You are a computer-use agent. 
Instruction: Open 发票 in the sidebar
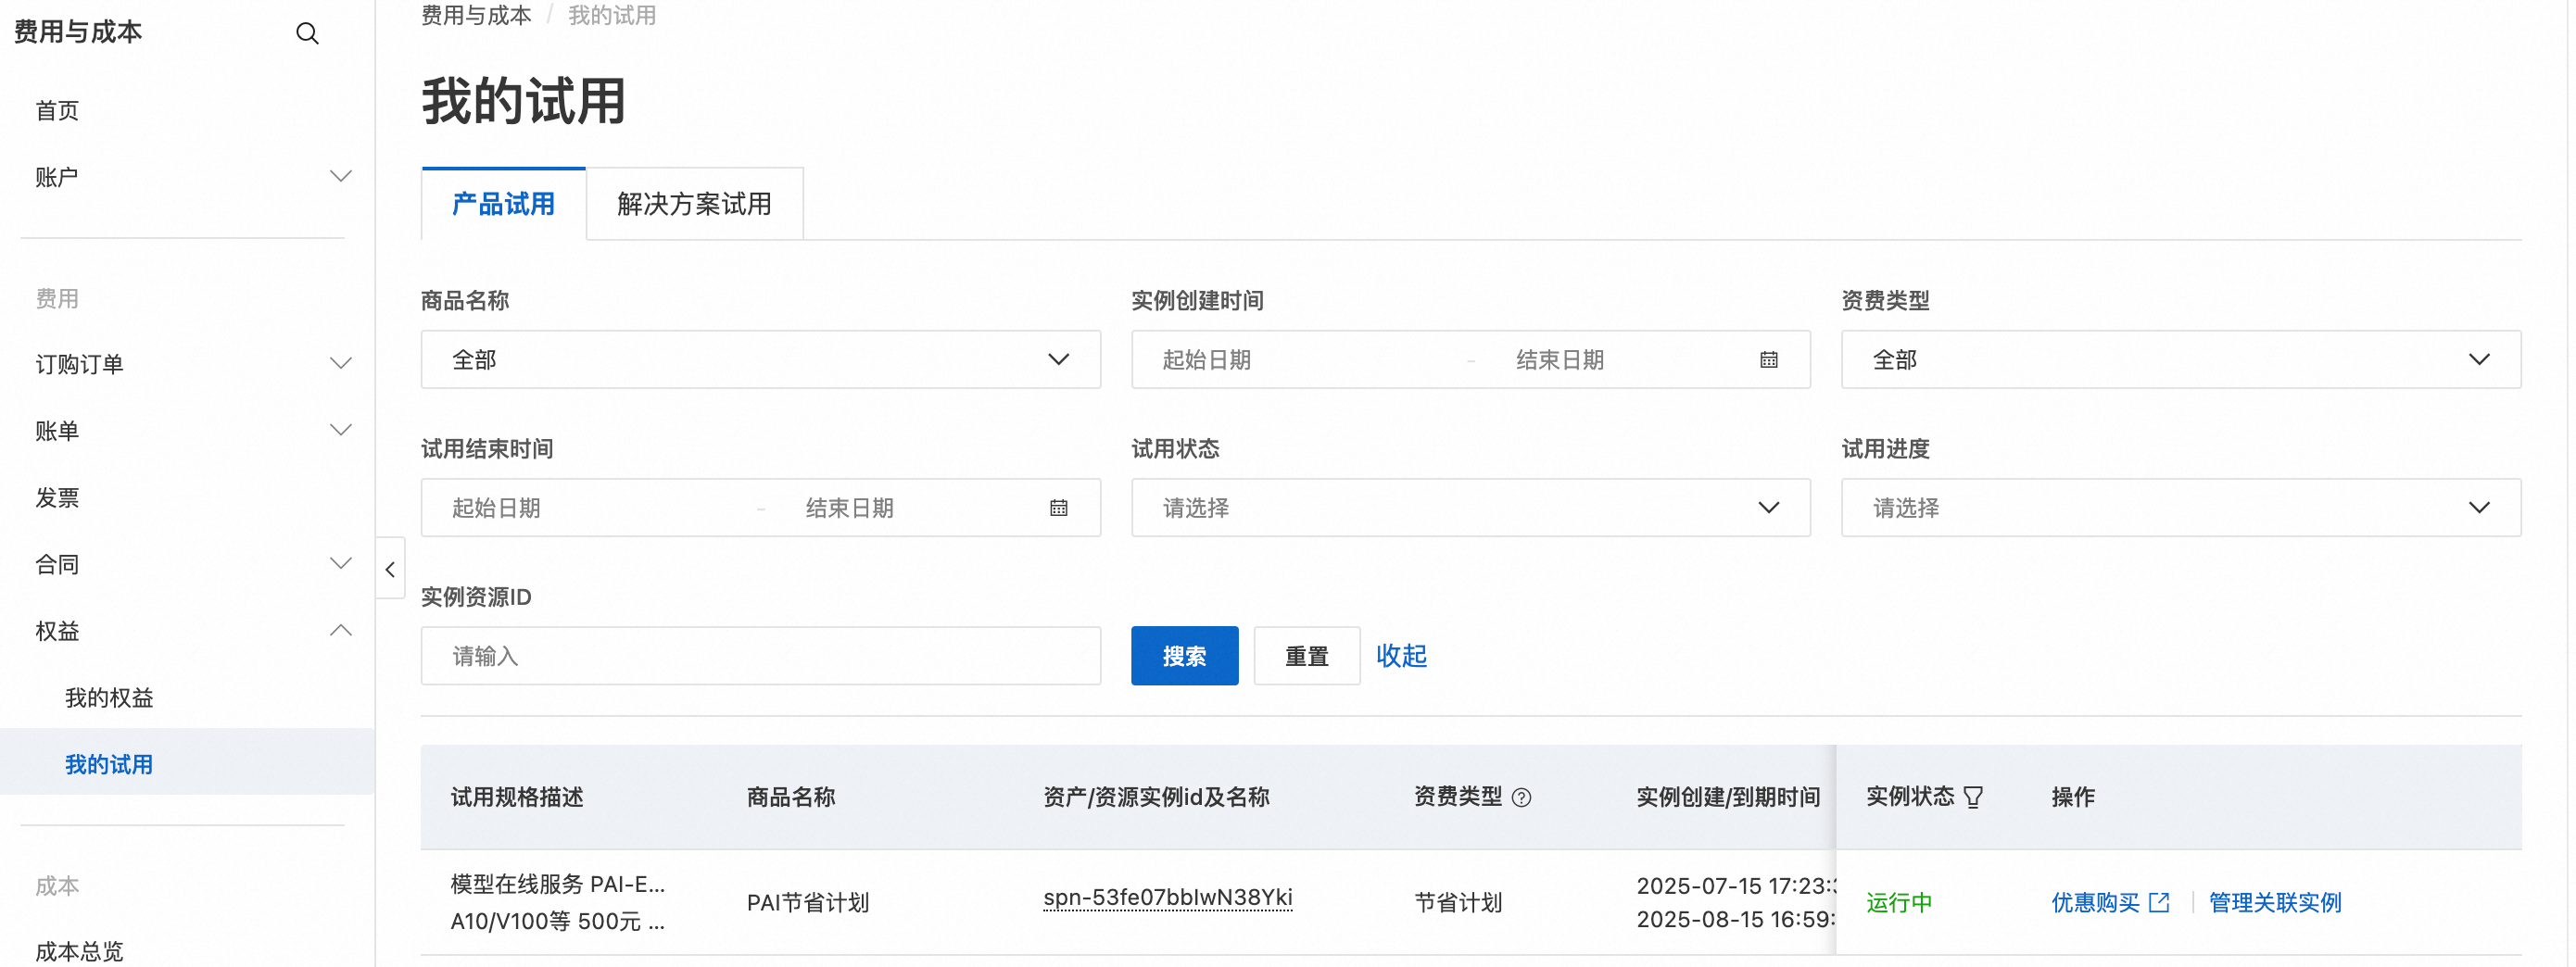[x=57, y=498]
